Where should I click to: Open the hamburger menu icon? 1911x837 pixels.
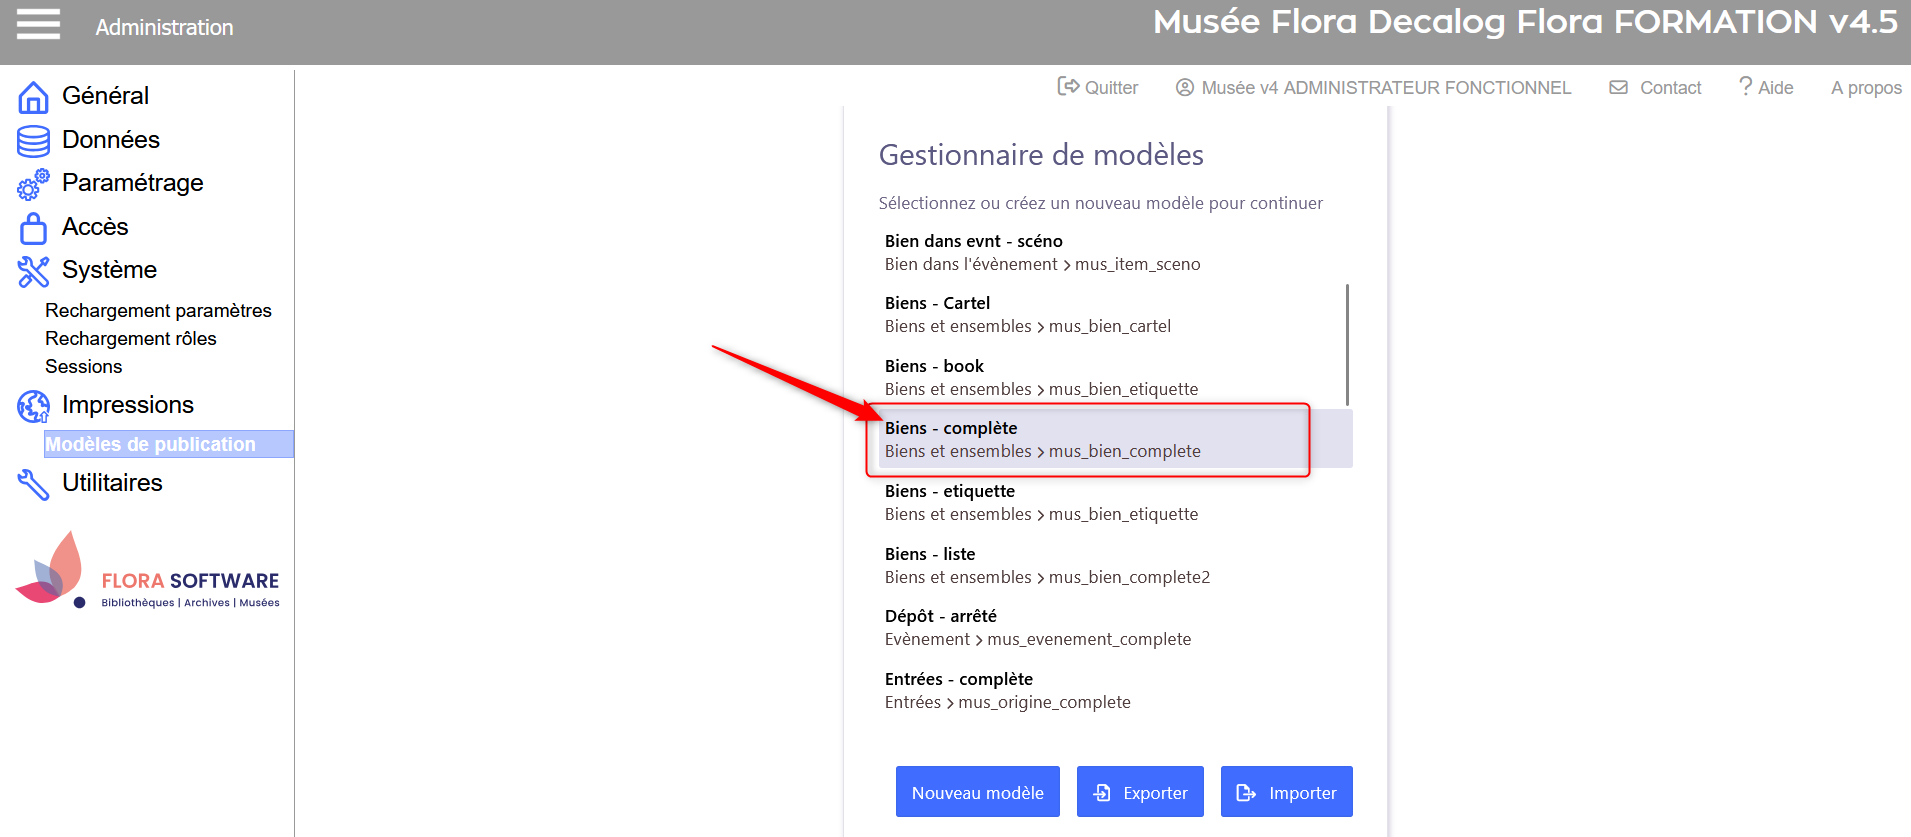tap(38, 24)
